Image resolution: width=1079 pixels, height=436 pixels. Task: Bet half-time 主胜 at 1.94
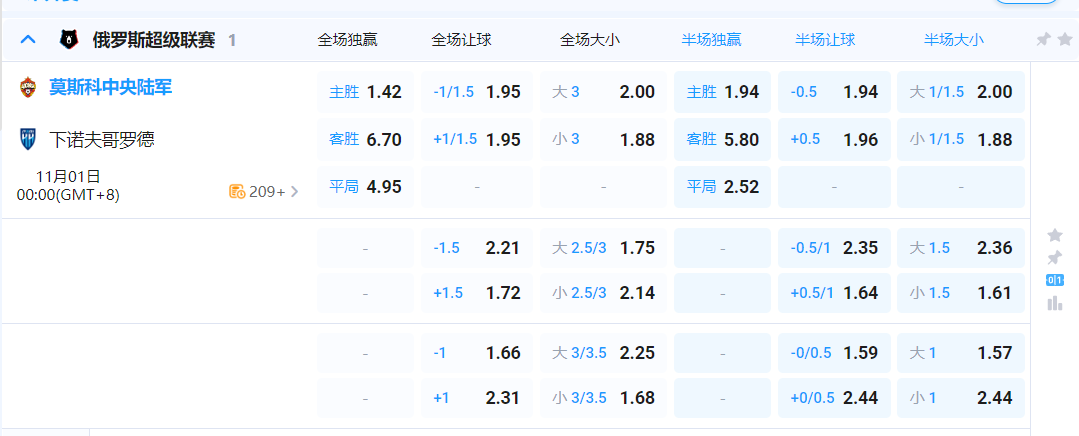click(723, 92)
